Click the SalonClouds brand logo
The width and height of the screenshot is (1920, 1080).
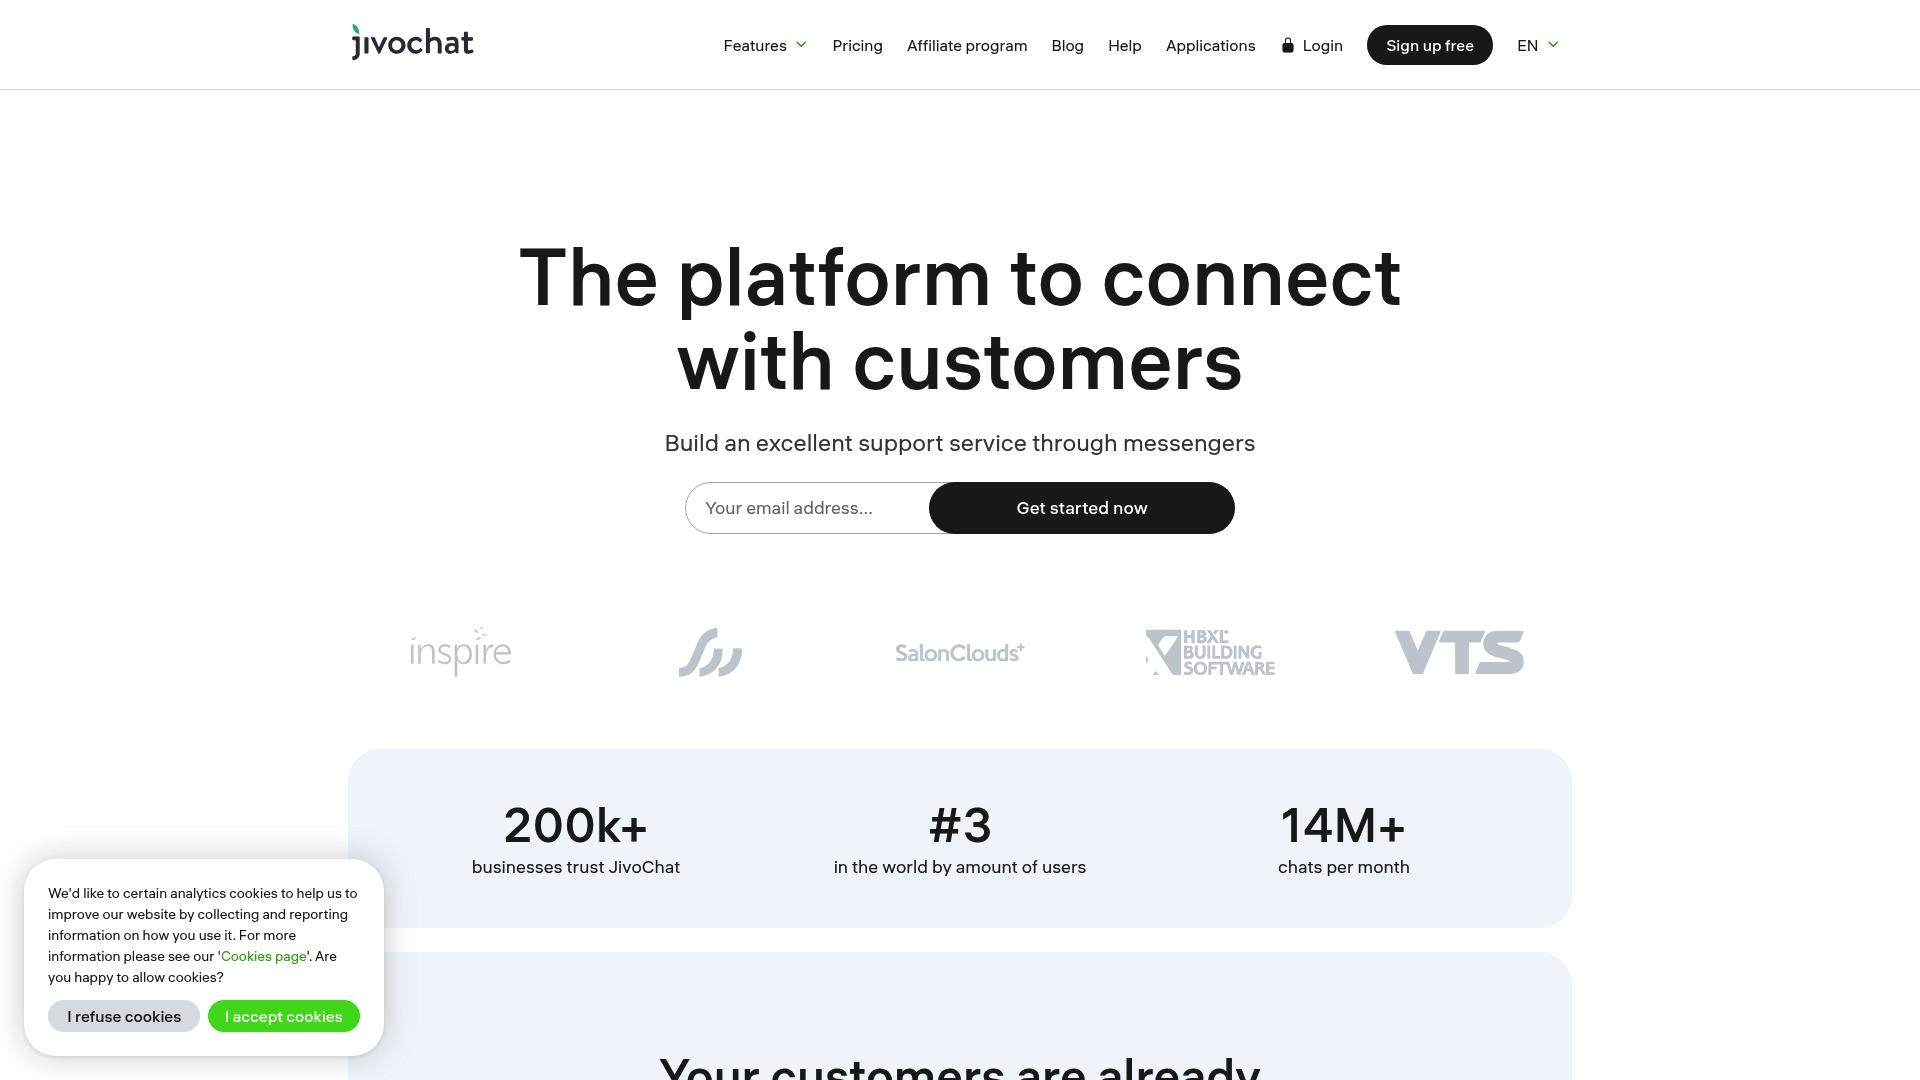click(x=960, y=651)
